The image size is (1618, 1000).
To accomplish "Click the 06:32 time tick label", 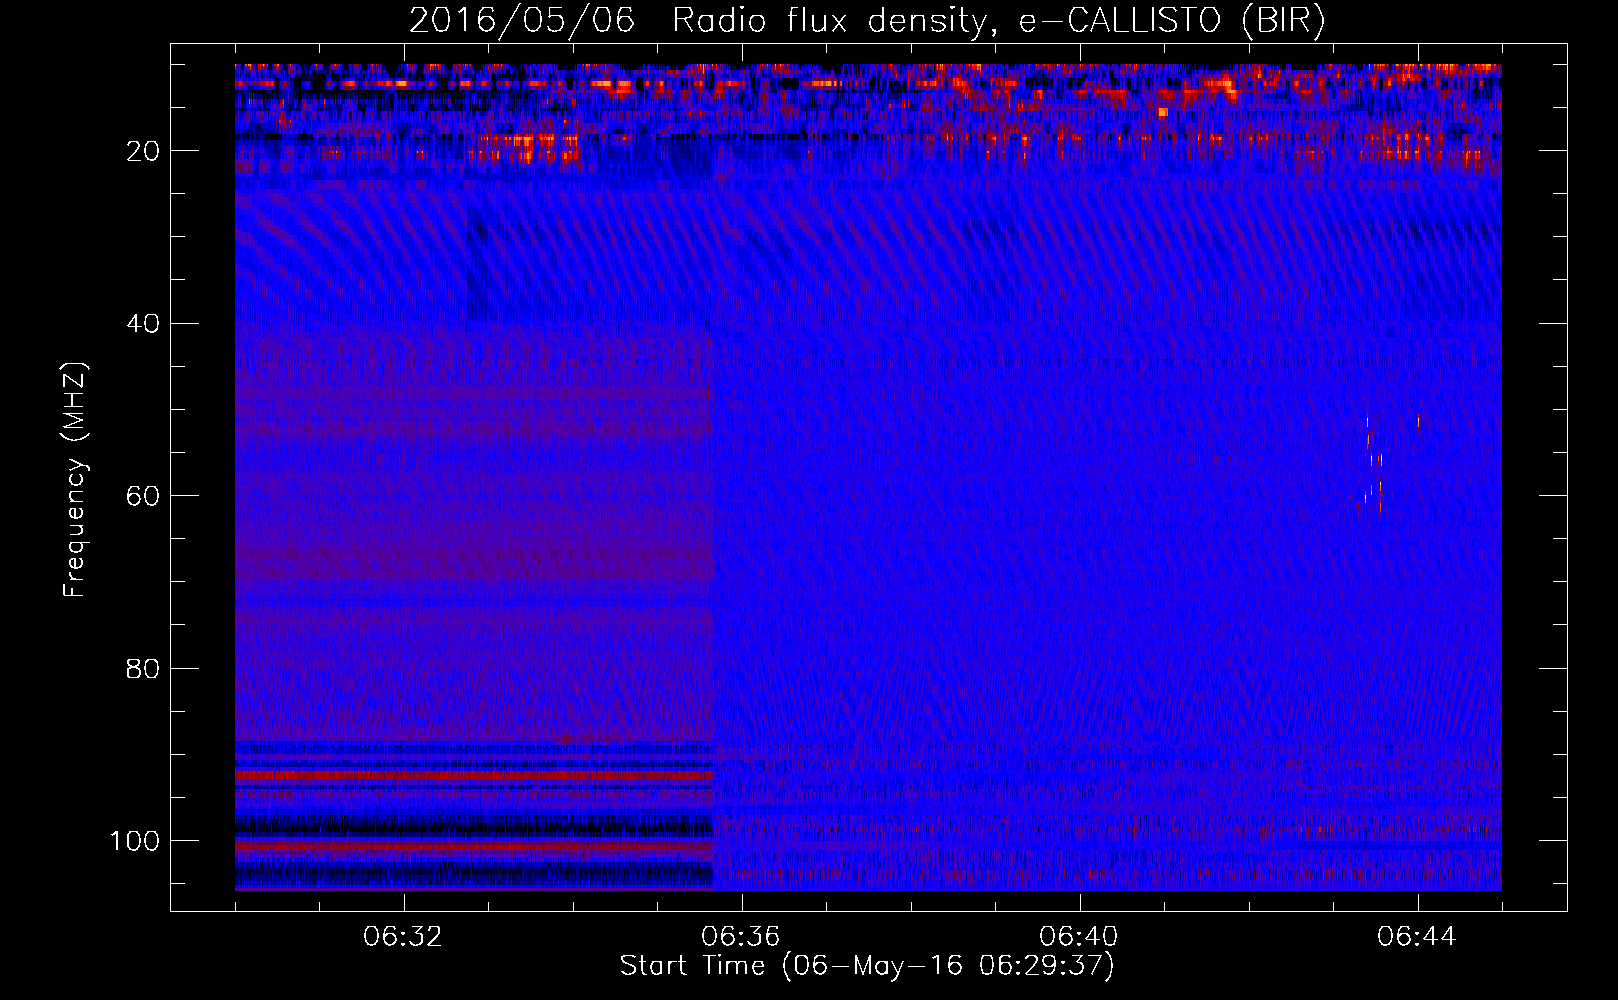I will point(403,937).
